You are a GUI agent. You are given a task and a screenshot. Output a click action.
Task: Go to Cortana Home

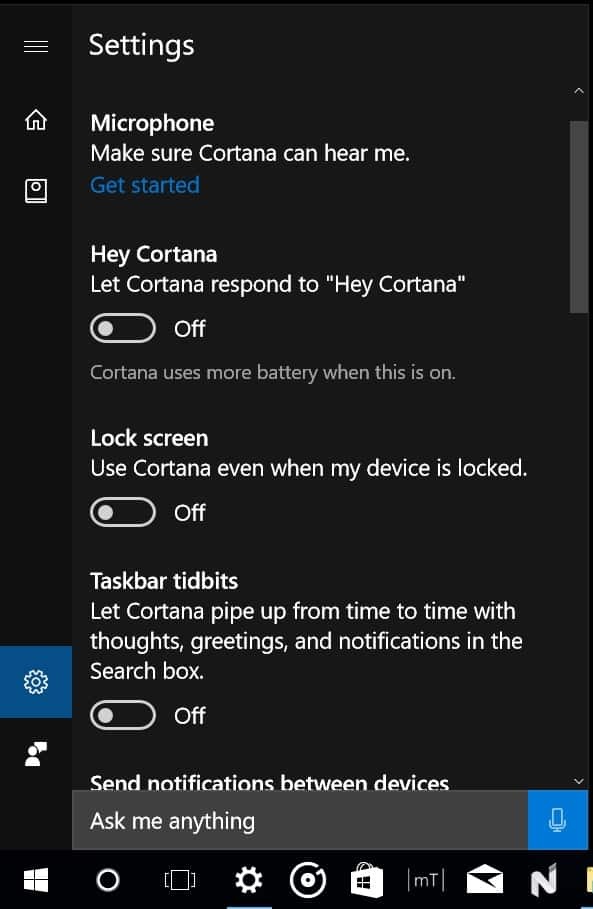point(36,120)
